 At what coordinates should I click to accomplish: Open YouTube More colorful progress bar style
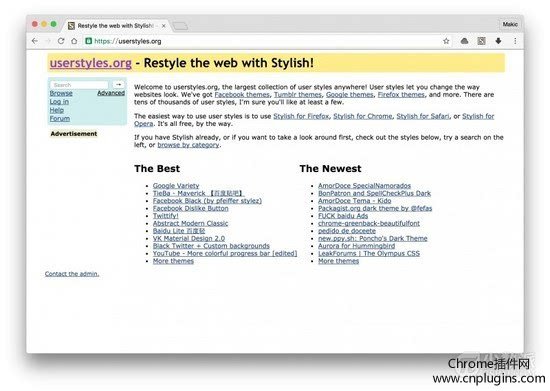coord(225,254)
